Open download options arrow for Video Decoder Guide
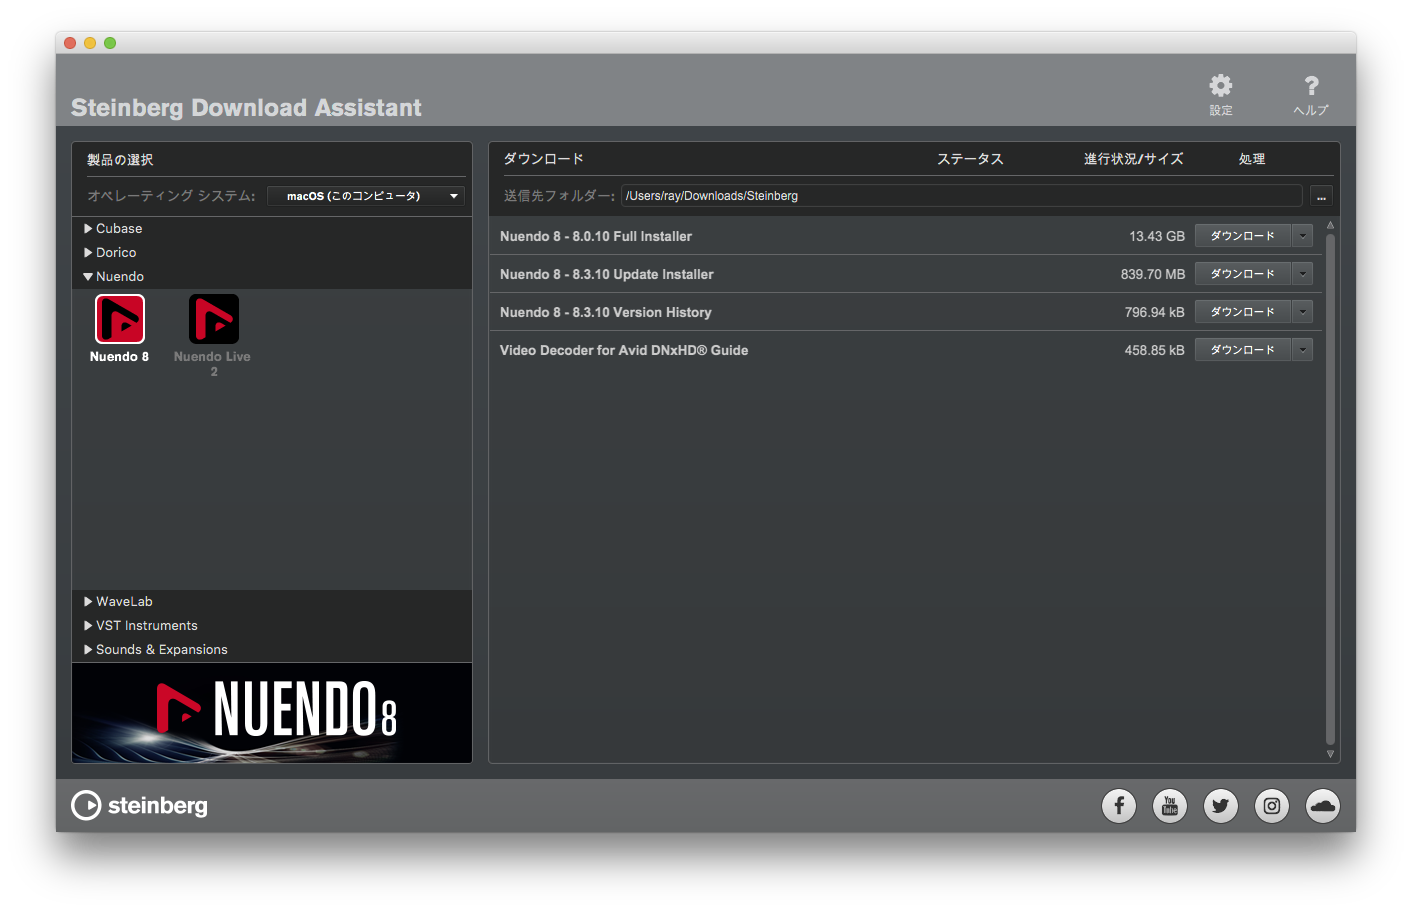1412x912 pixels. point(1302,350)
